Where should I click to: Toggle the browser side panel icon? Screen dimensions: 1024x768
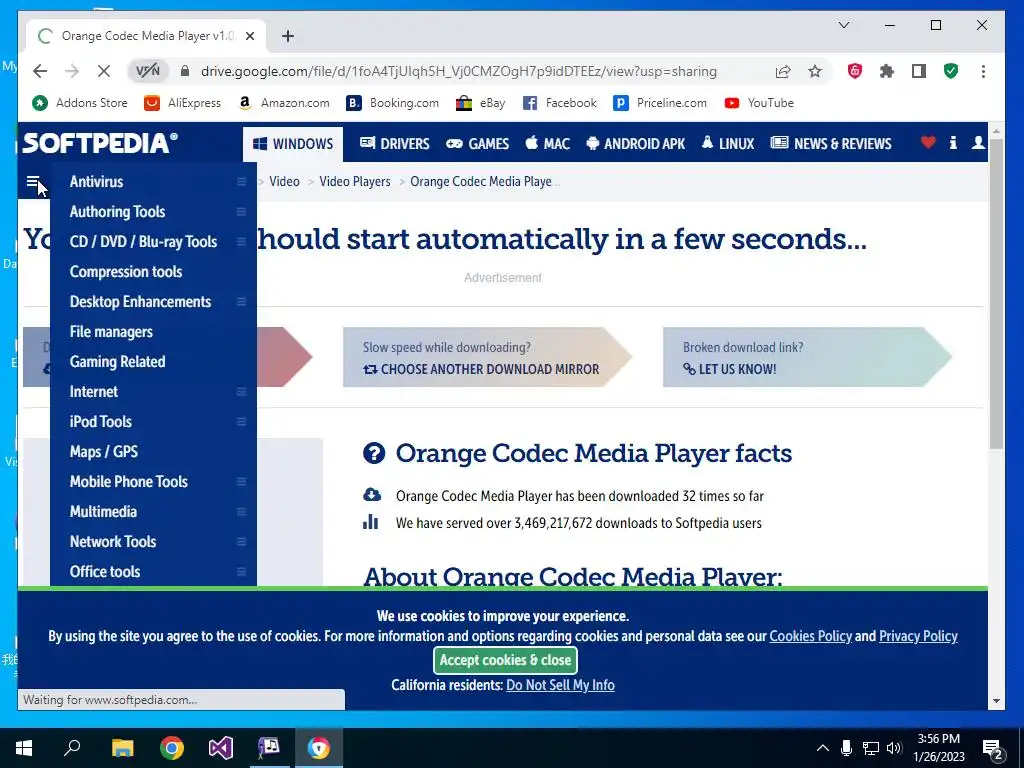click(x=919, y=71)
